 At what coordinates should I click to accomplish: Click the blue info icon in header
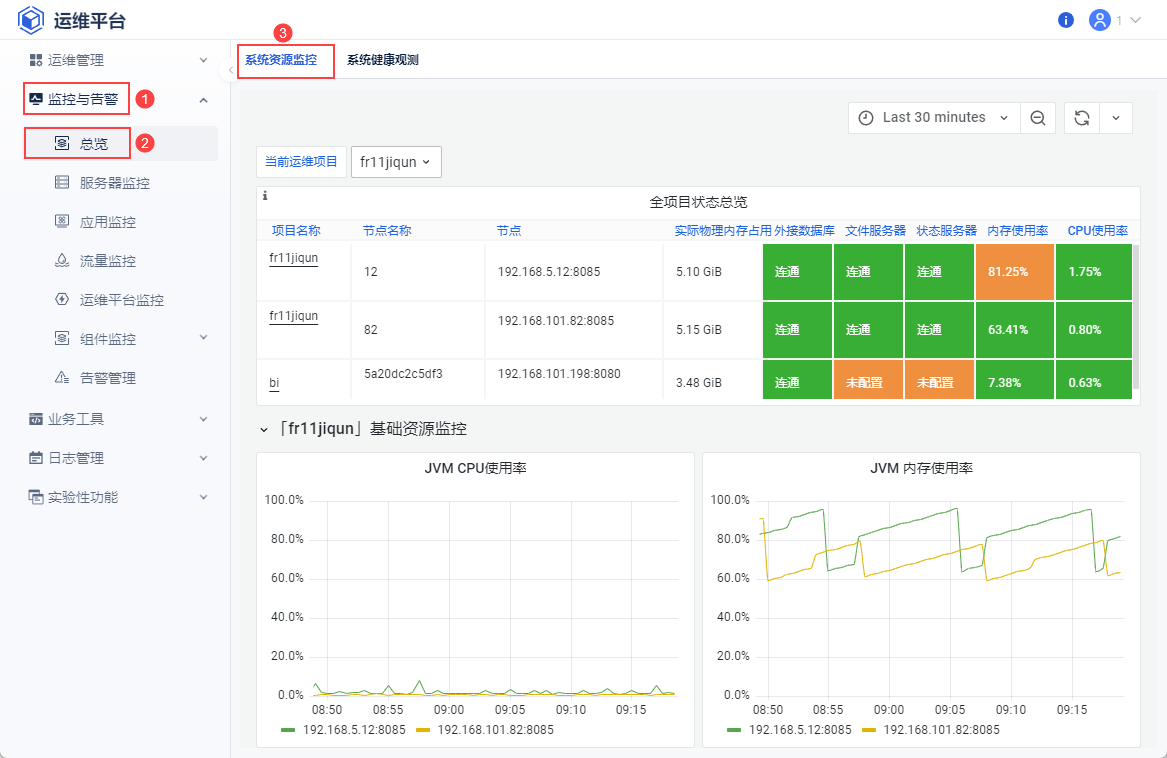coord(1066,20)
